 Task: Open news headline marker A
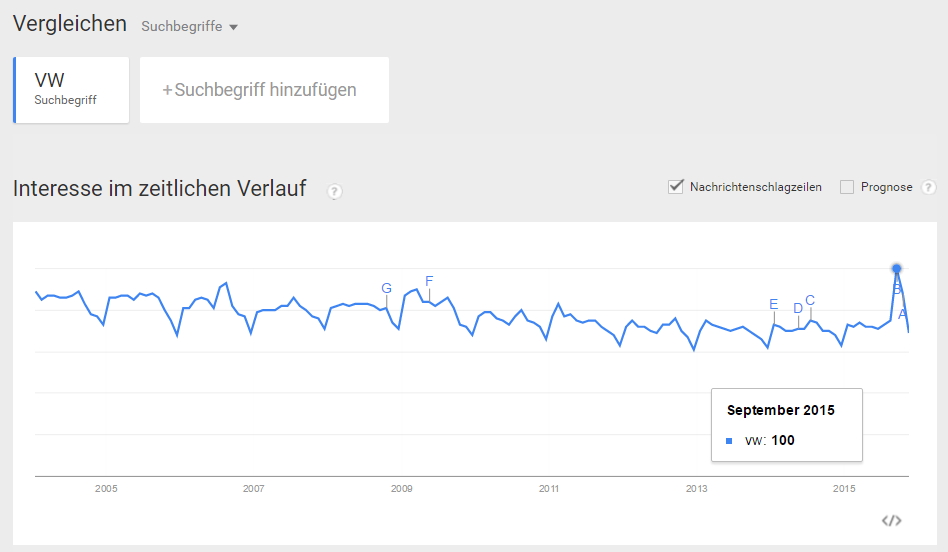tap(902, 314)
